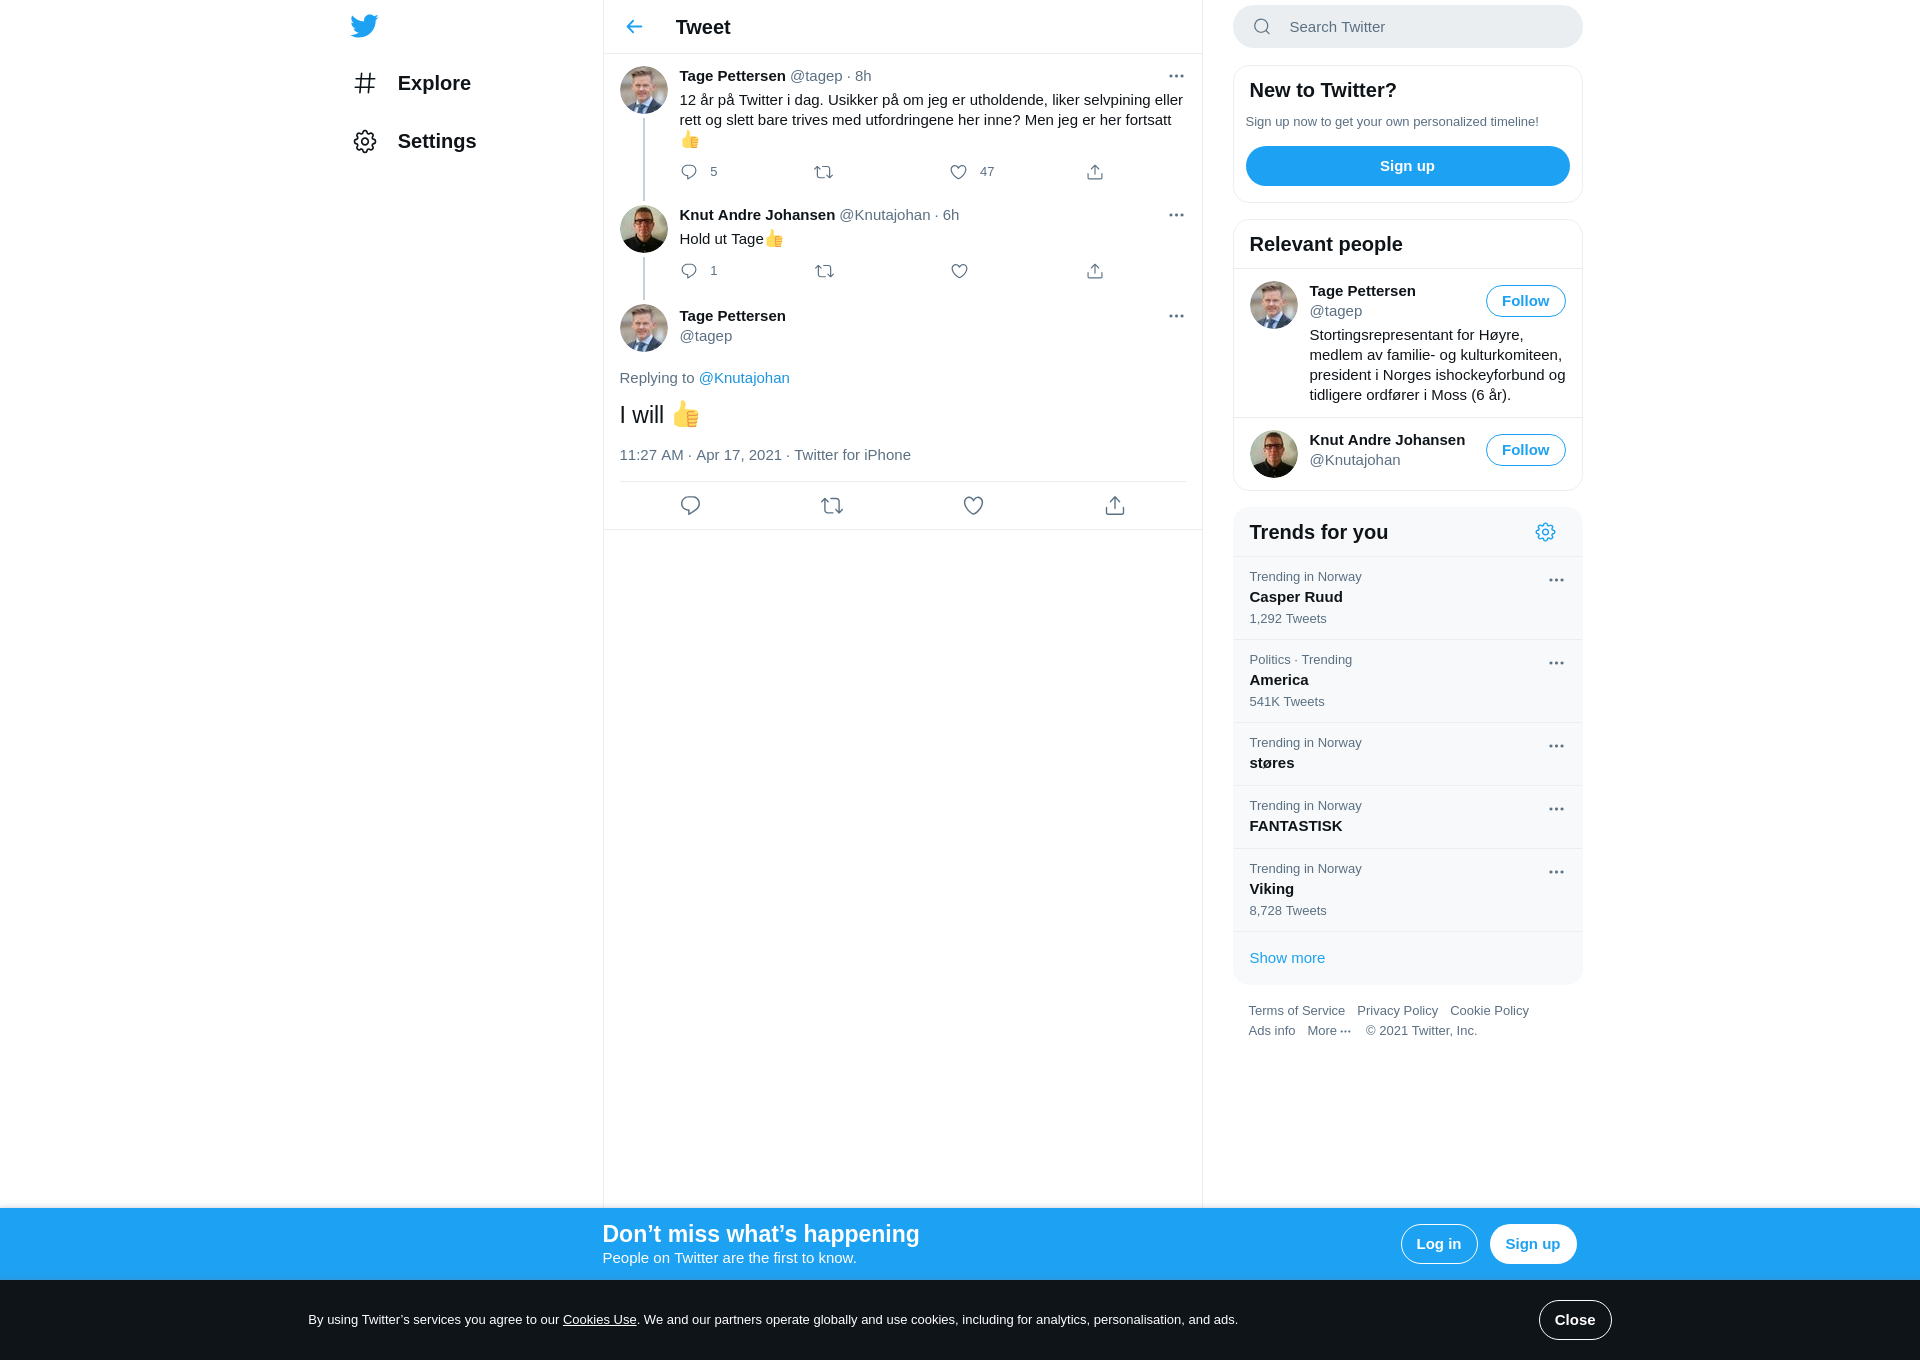1920x1360 pixels.
Task: Expand the More footer menu
Action: pyautogui.click(x=1329, y=1031)
